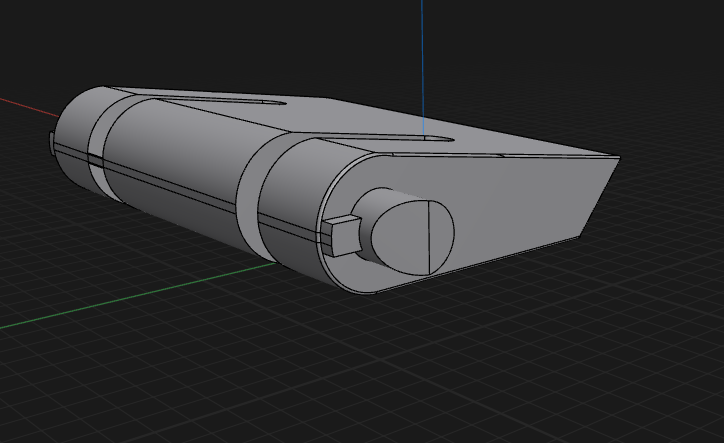The height and width of the screenshot is (443, 724).
Task: Click the blue vertical Z axis line
Action: coord(422,67)
